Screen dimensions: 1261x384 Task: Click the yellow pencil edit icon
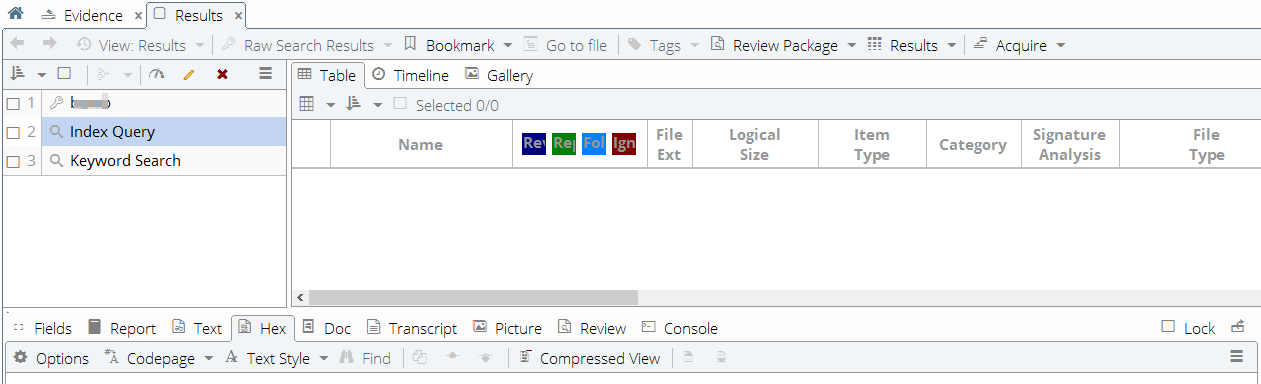tap(188, 74)
